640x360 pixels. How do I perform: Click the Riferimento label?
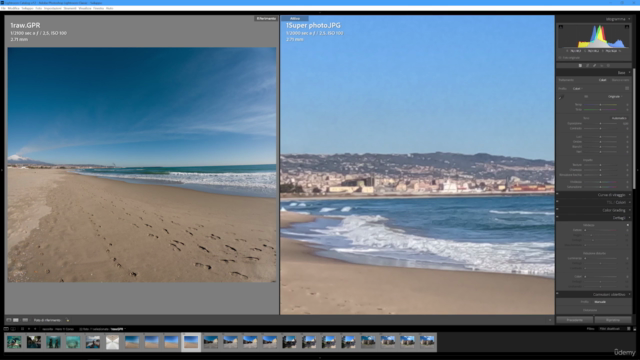266,18
